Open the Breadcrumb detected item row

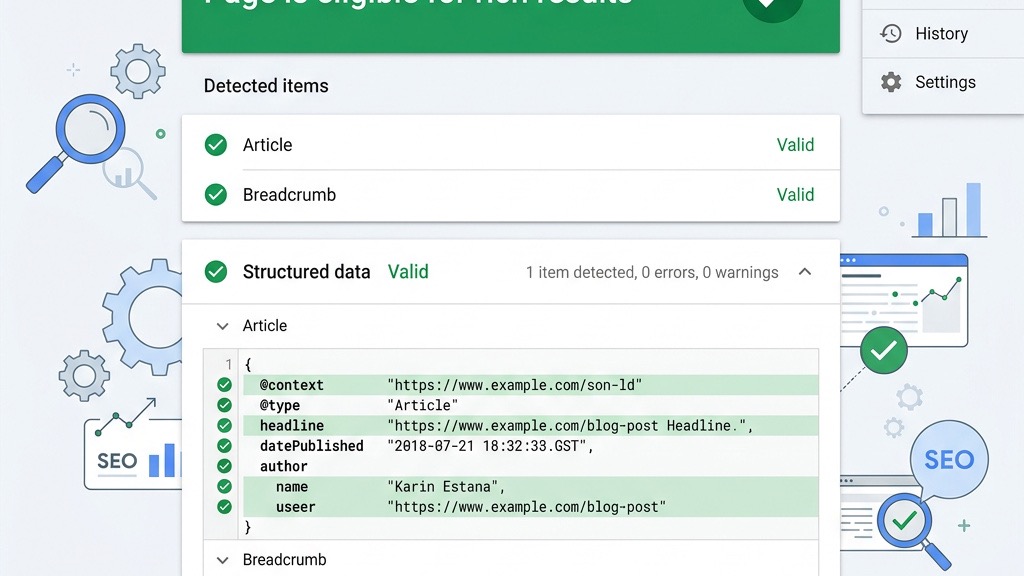(289, 195)
